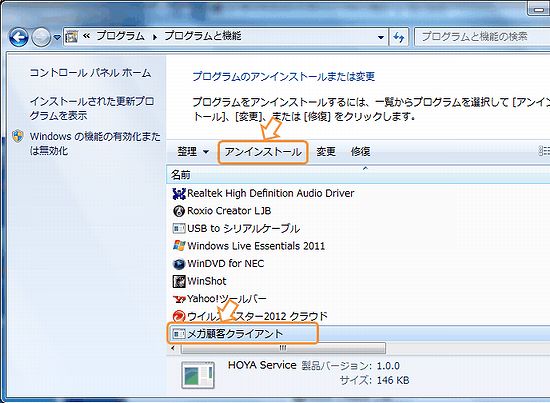Click the shield icon next to Windows features

[18, 136]
